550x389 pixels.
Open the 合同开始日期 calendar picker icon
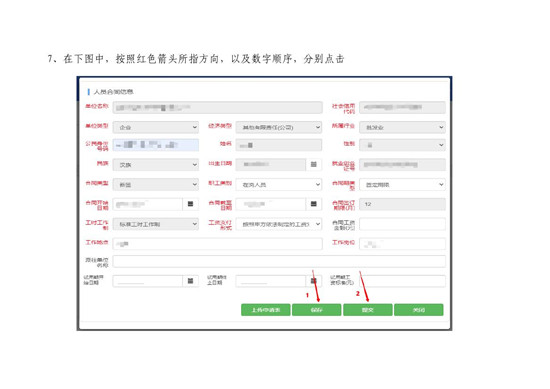click(190, 204)
